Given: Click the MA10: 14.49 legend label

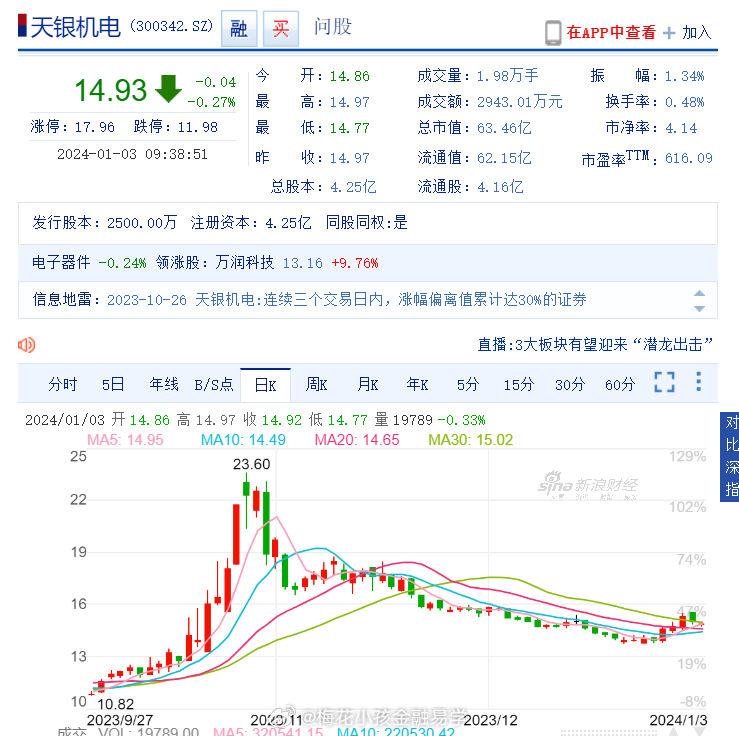Looking at the screenshot, I should coord(243,440).
